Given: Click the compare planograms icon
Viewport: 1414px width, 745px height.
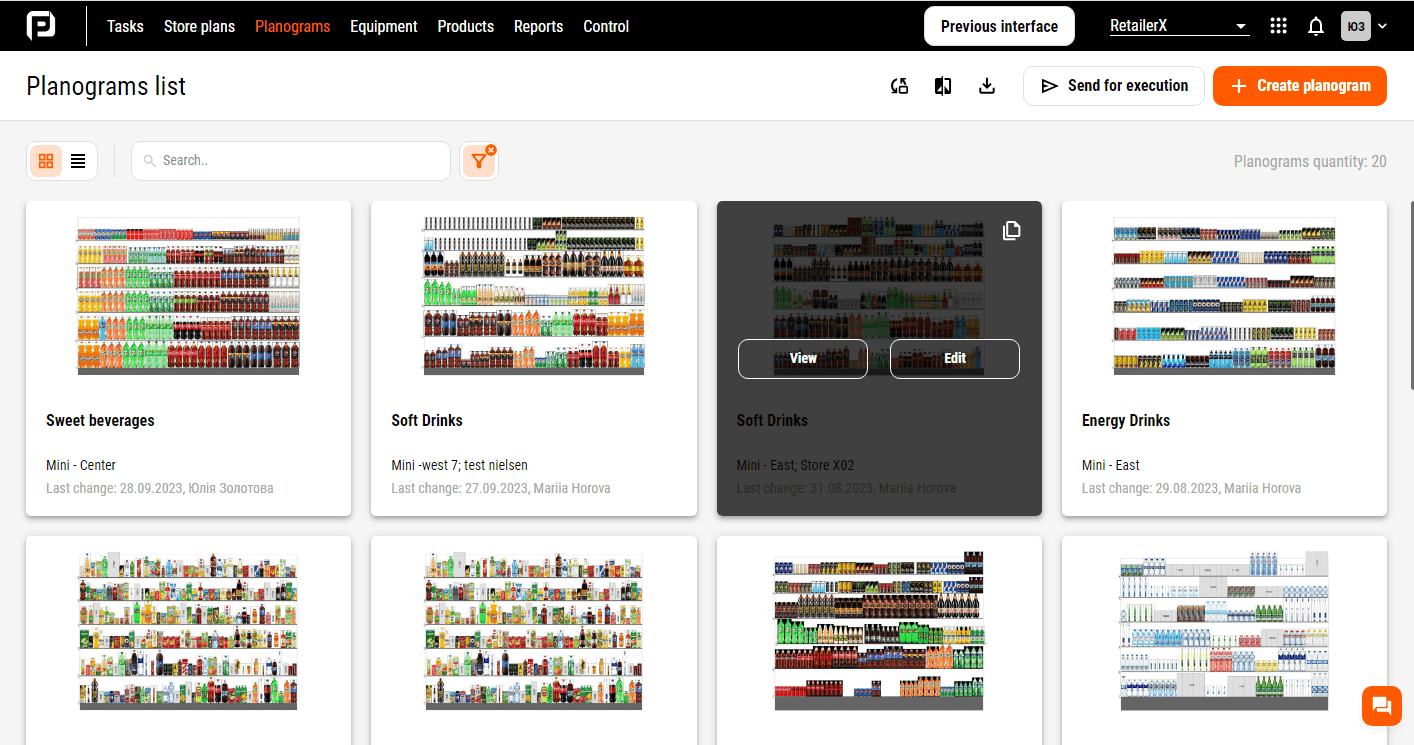Looking at the screenshot, I should (x=943, y=86).
